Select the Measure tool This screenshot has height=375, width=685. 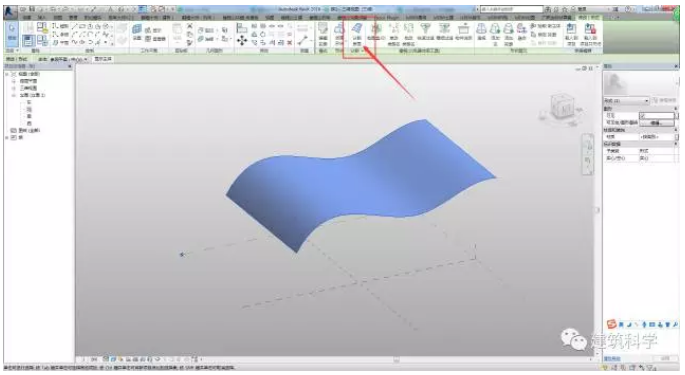[x=302, y=41]
